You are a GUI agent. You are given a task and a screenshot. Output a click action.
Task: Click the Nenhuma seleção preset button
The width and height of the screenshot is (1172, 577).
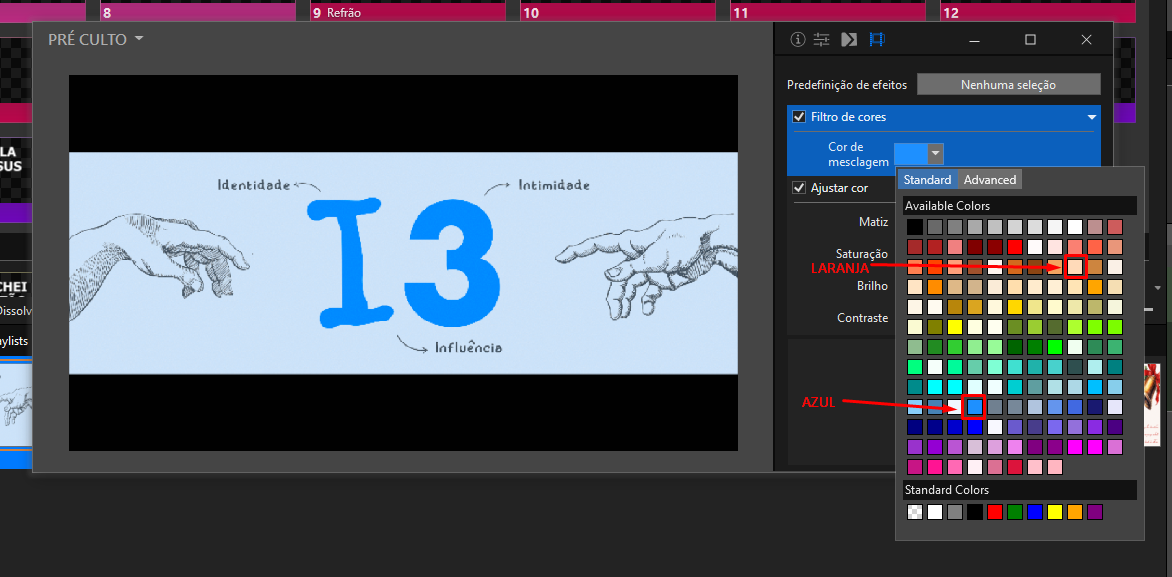pos(1008,84)
